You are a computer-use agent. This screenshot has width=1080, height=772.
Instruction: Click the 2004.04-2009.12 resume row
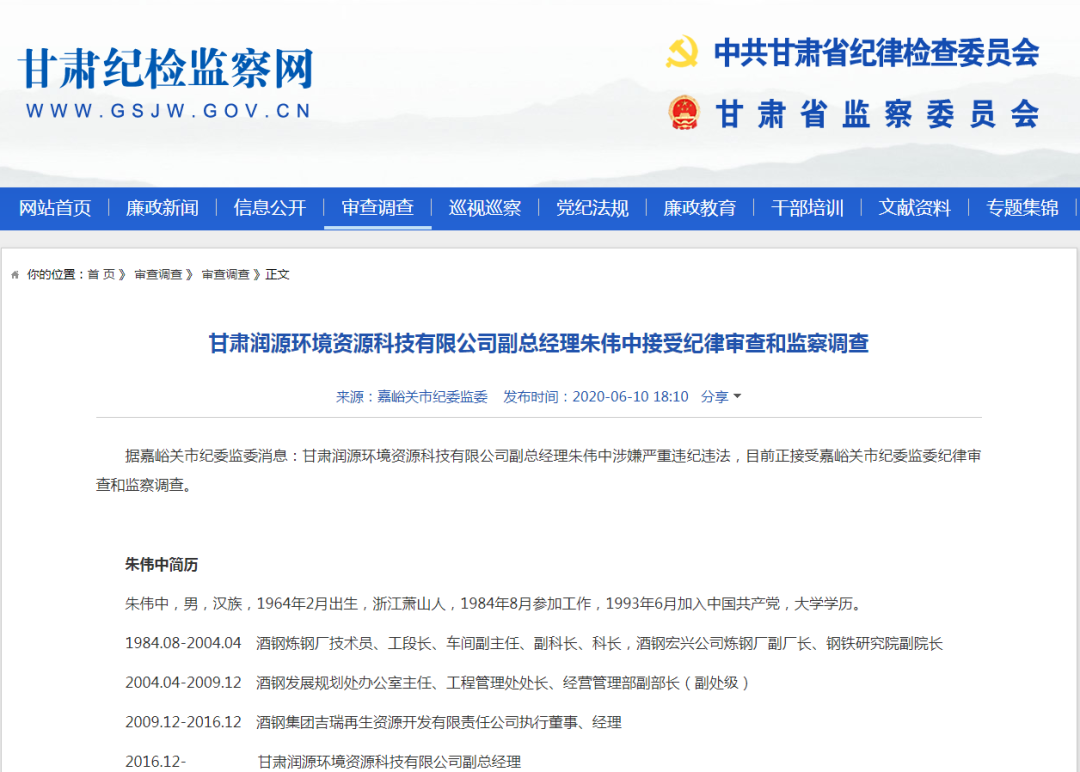pyautogui.click(x=437, y=682)
